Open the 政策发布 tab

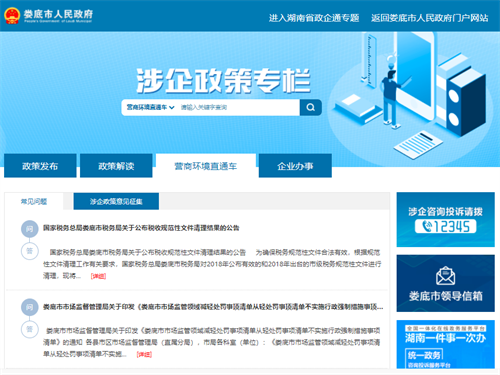(40, 166)
